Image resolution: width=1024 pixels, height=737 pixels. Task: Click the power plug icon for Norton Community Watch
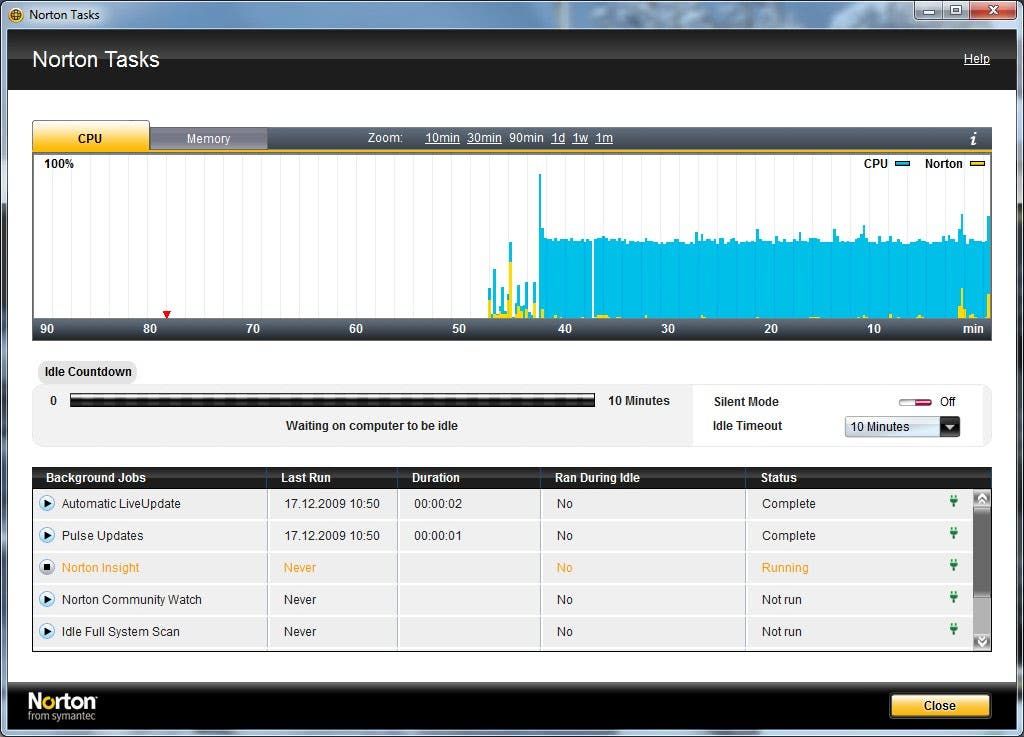953,597
